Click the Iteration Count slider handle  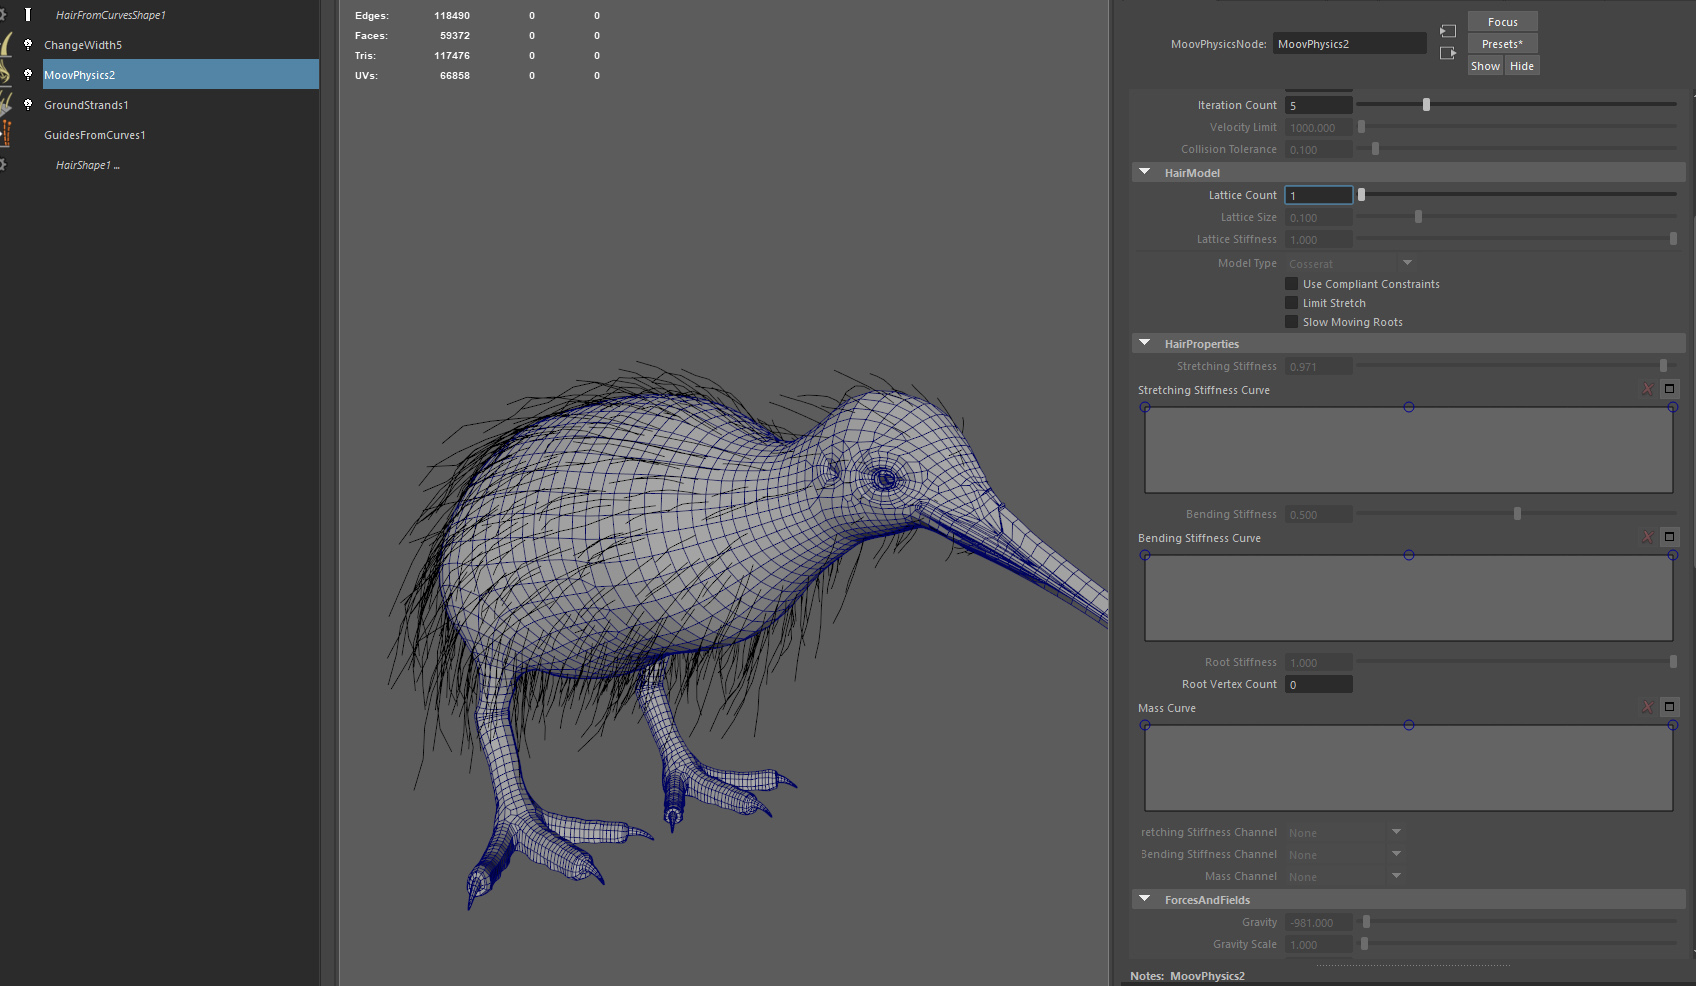click(x=1426, y=105)
